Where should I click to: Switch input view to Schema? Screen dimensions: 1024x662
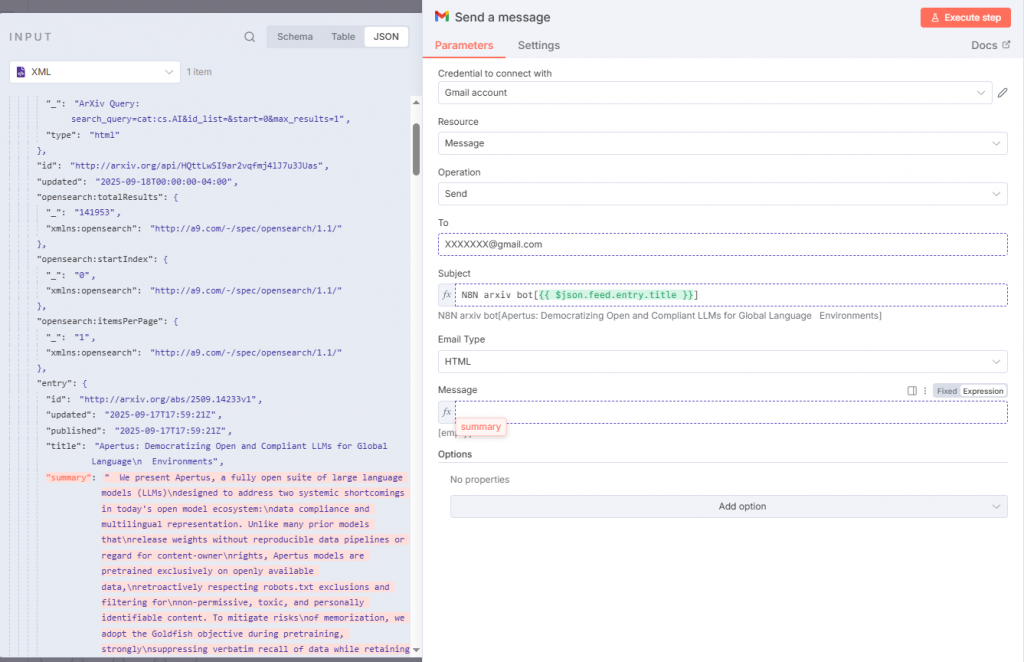294,37
